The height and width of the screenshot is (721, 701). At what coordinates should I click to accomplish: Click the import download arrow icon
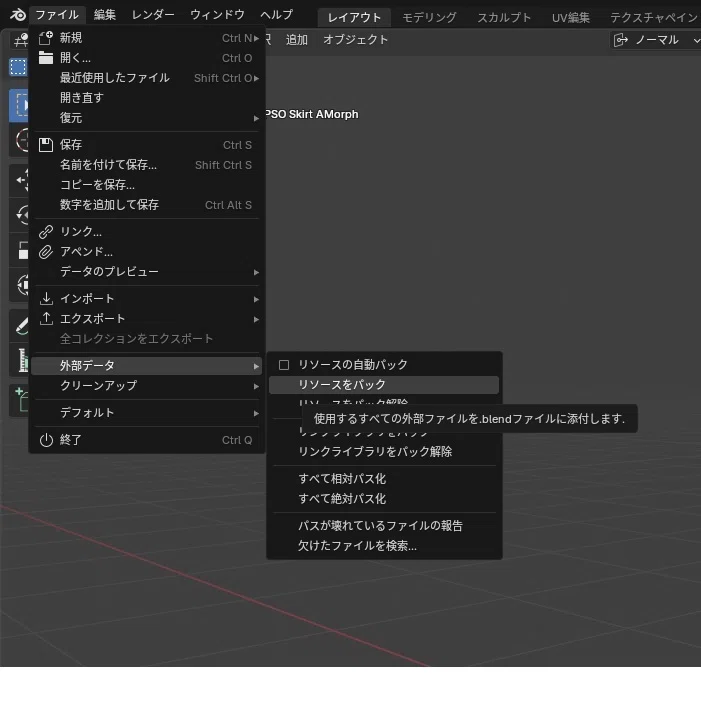pos(46,299)
